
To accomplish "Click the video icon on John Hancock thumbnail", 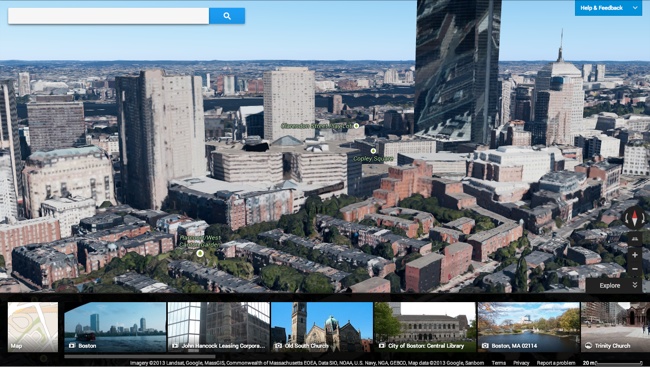I will 175,345.
